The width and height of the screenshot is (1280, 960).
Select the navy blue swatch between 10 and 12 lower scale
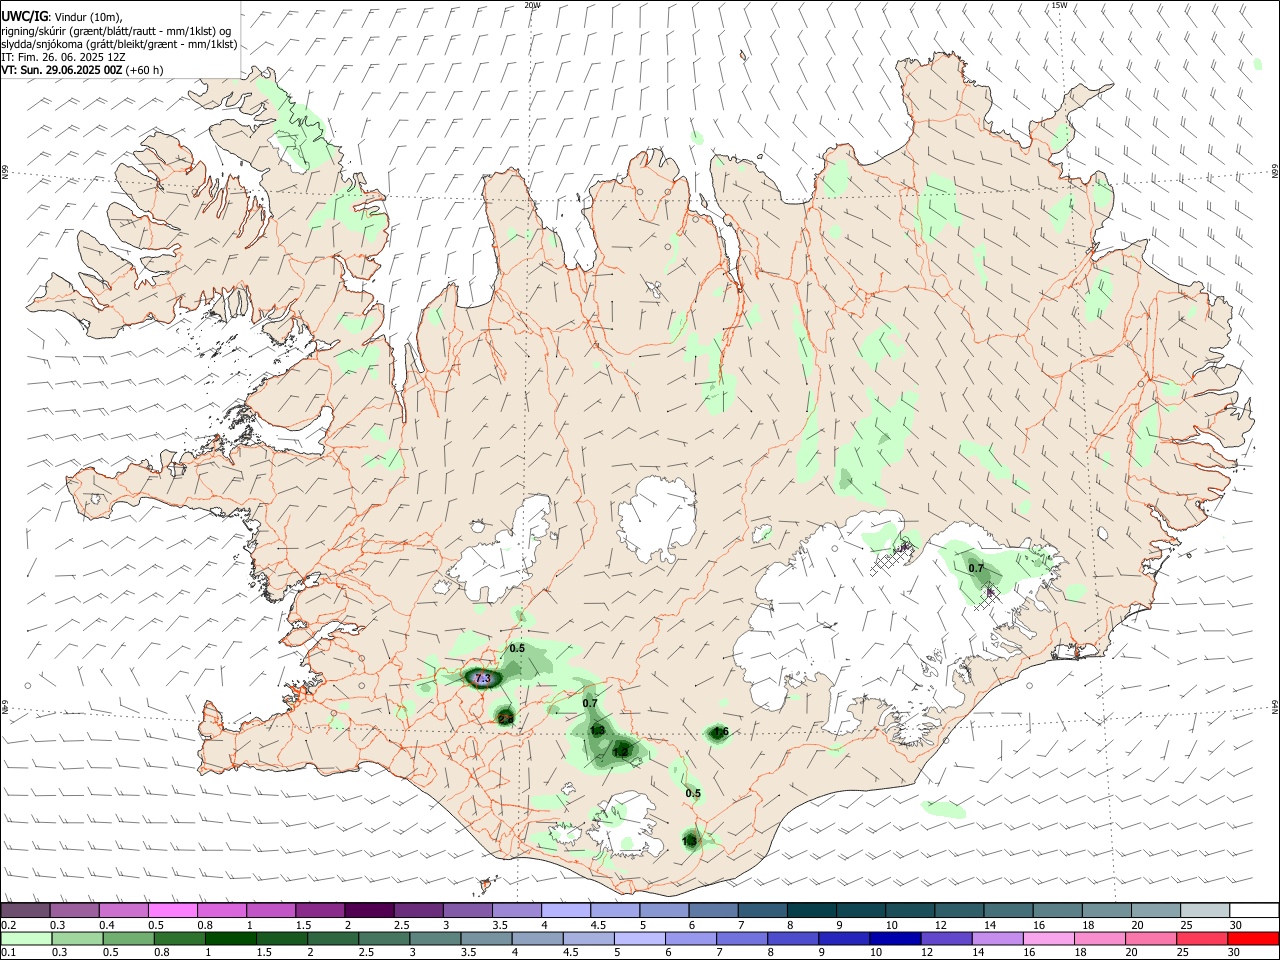click(x=895, y=939)
